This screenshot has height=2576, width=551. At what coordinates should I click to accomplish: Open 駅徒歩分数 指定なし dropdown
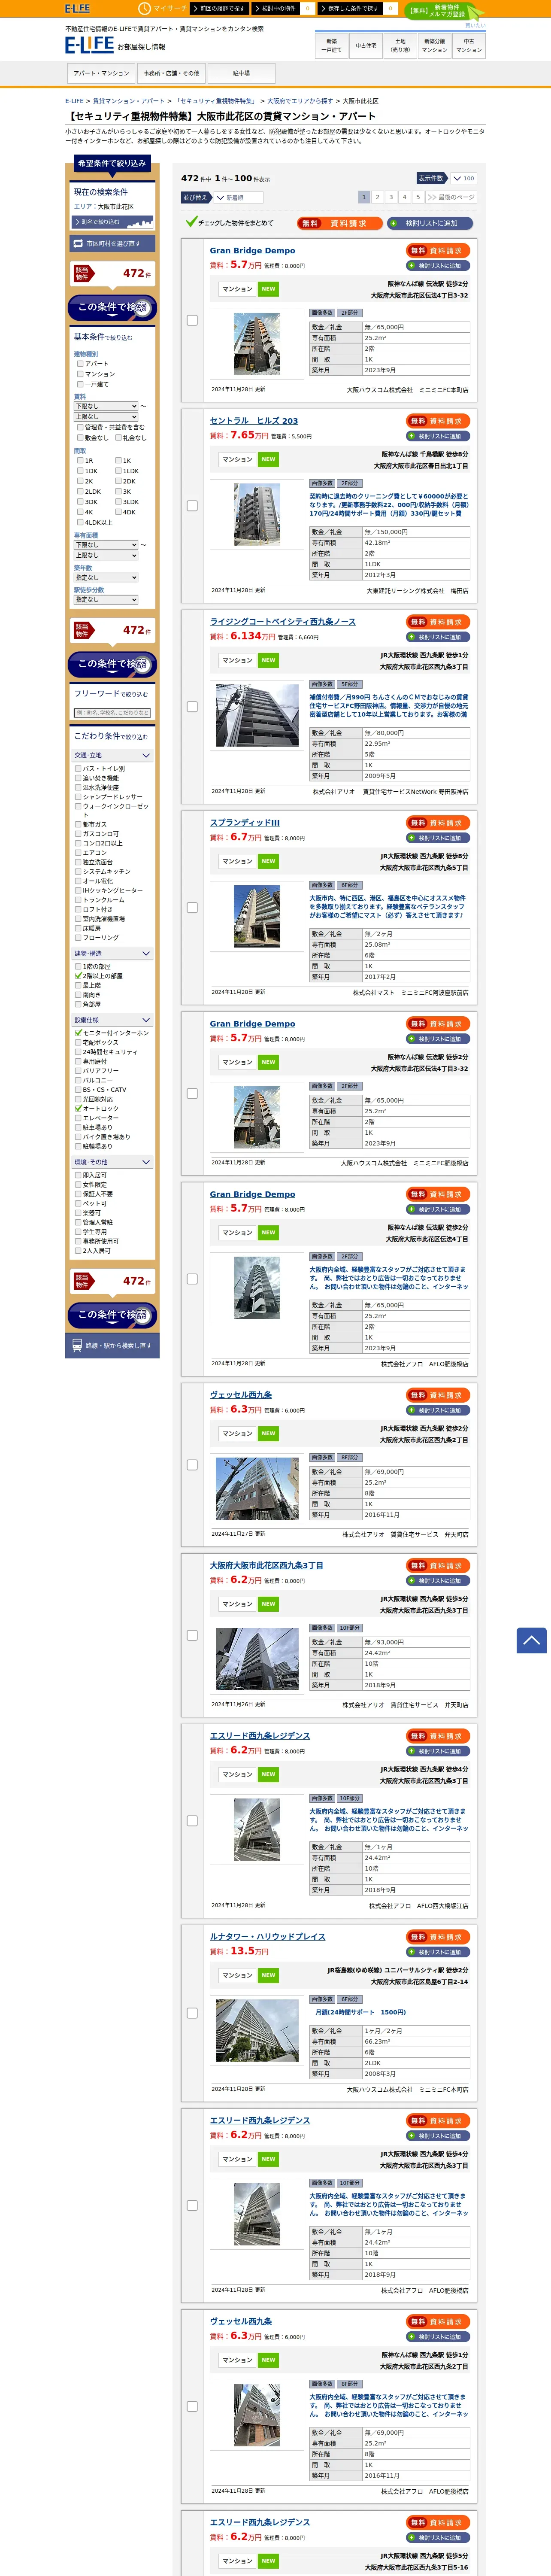(106, 600)
